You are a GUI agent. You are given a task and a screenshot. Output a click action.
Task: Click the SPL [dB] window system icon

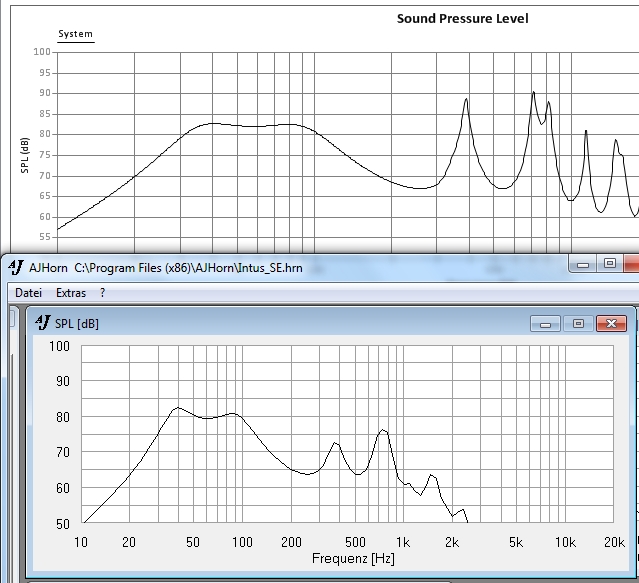(x=43, y=322)
